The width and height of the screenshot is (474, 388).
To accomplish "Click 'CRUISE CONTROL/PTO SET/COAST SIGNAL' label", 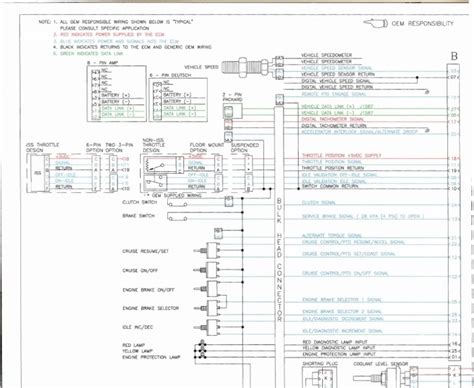I will click(348, 254).
